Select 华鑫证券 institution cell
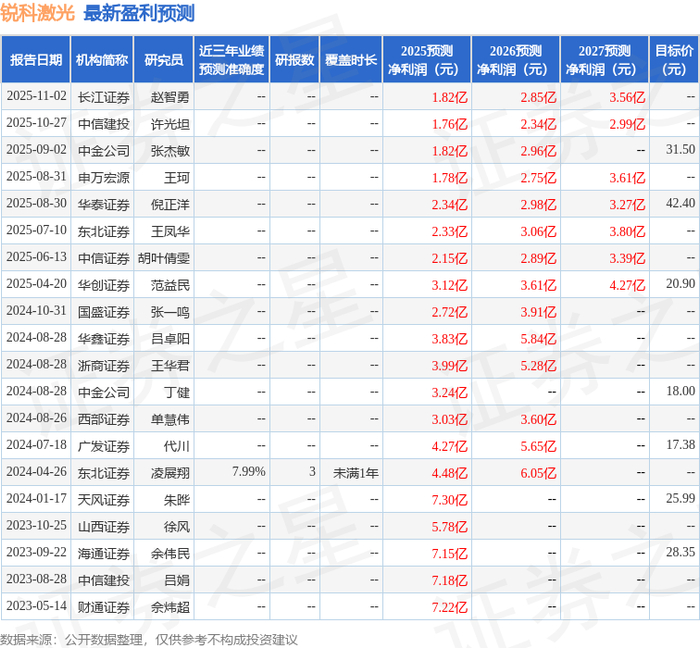700x648 pixels. (x=104, y=339)
